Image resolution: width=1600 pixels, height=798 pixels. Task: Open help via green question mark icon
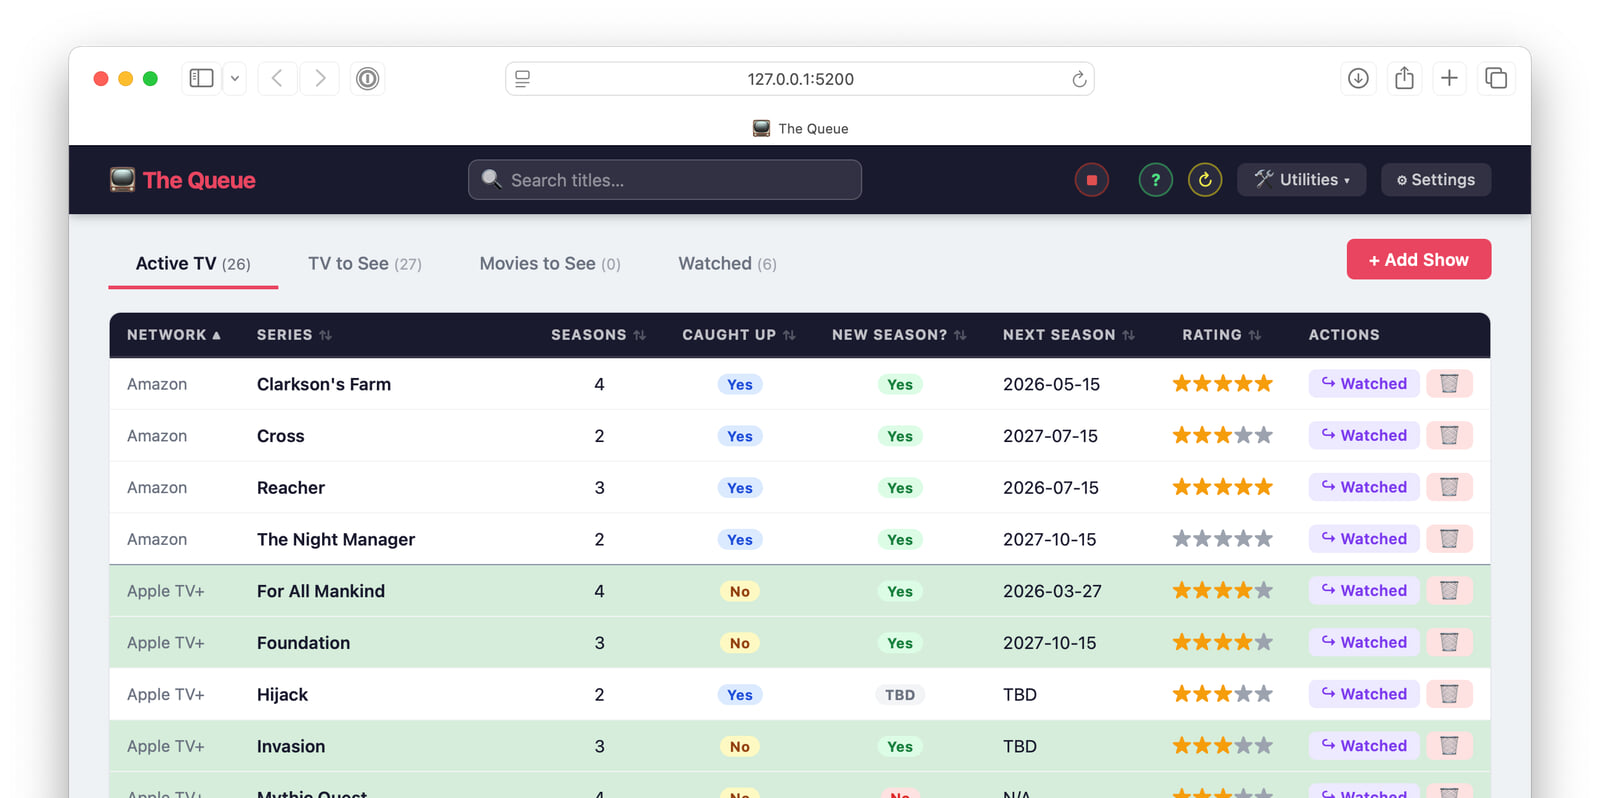(1155, 180)
